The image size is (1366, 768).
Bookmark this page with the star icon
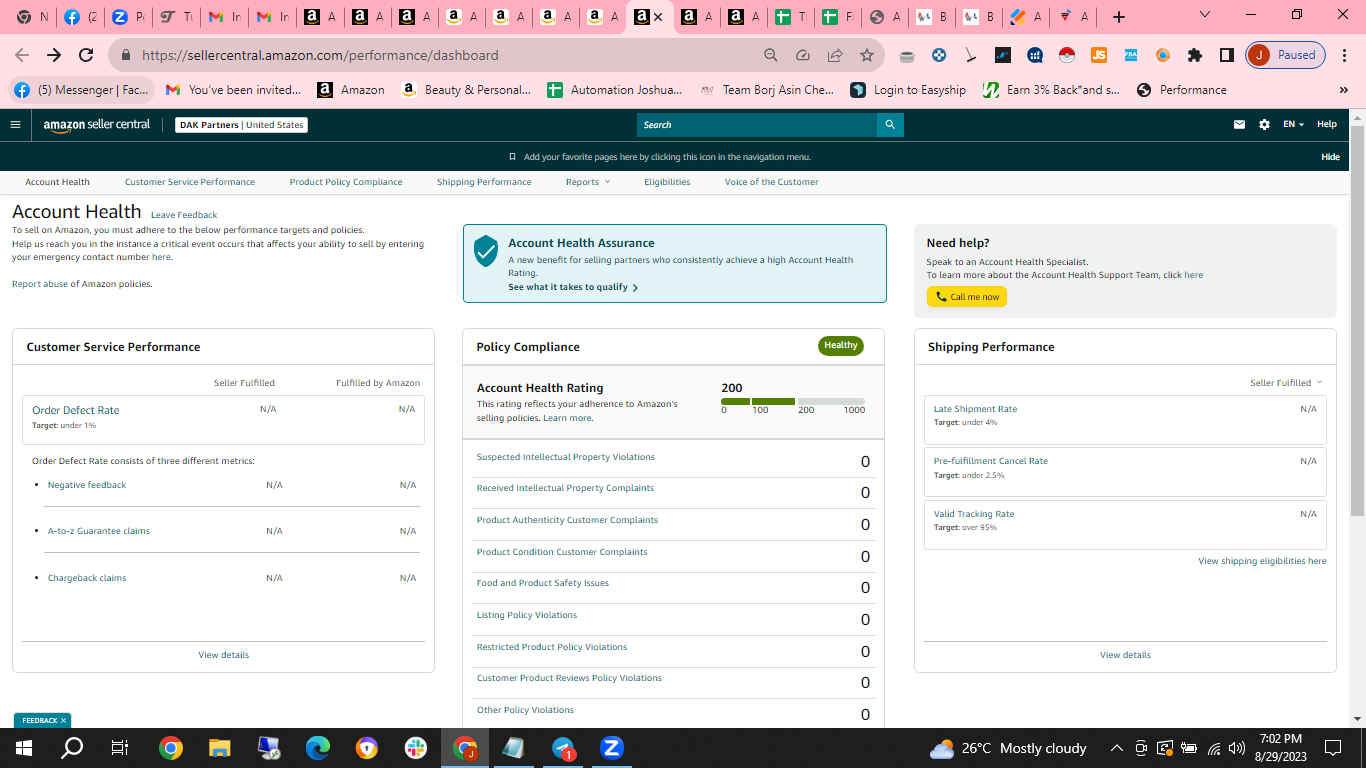[x=867, y=55]
